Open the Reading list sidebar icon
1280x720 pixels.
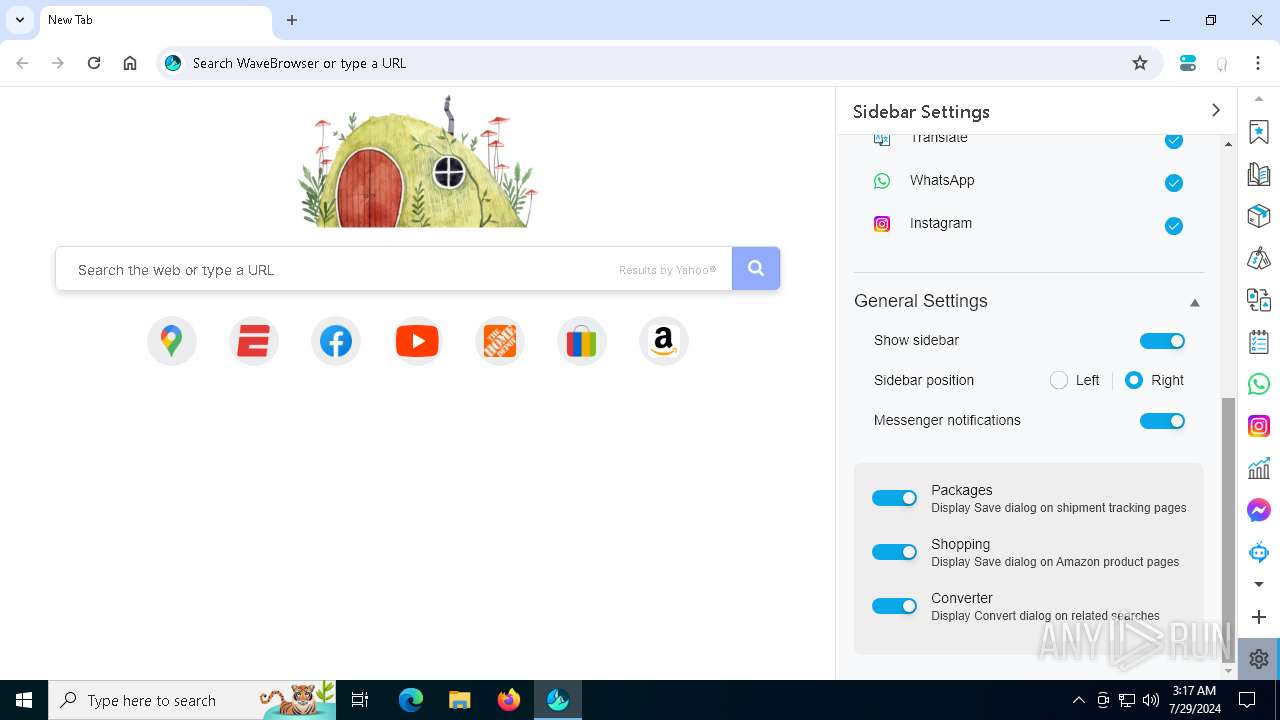point(1259,174)
